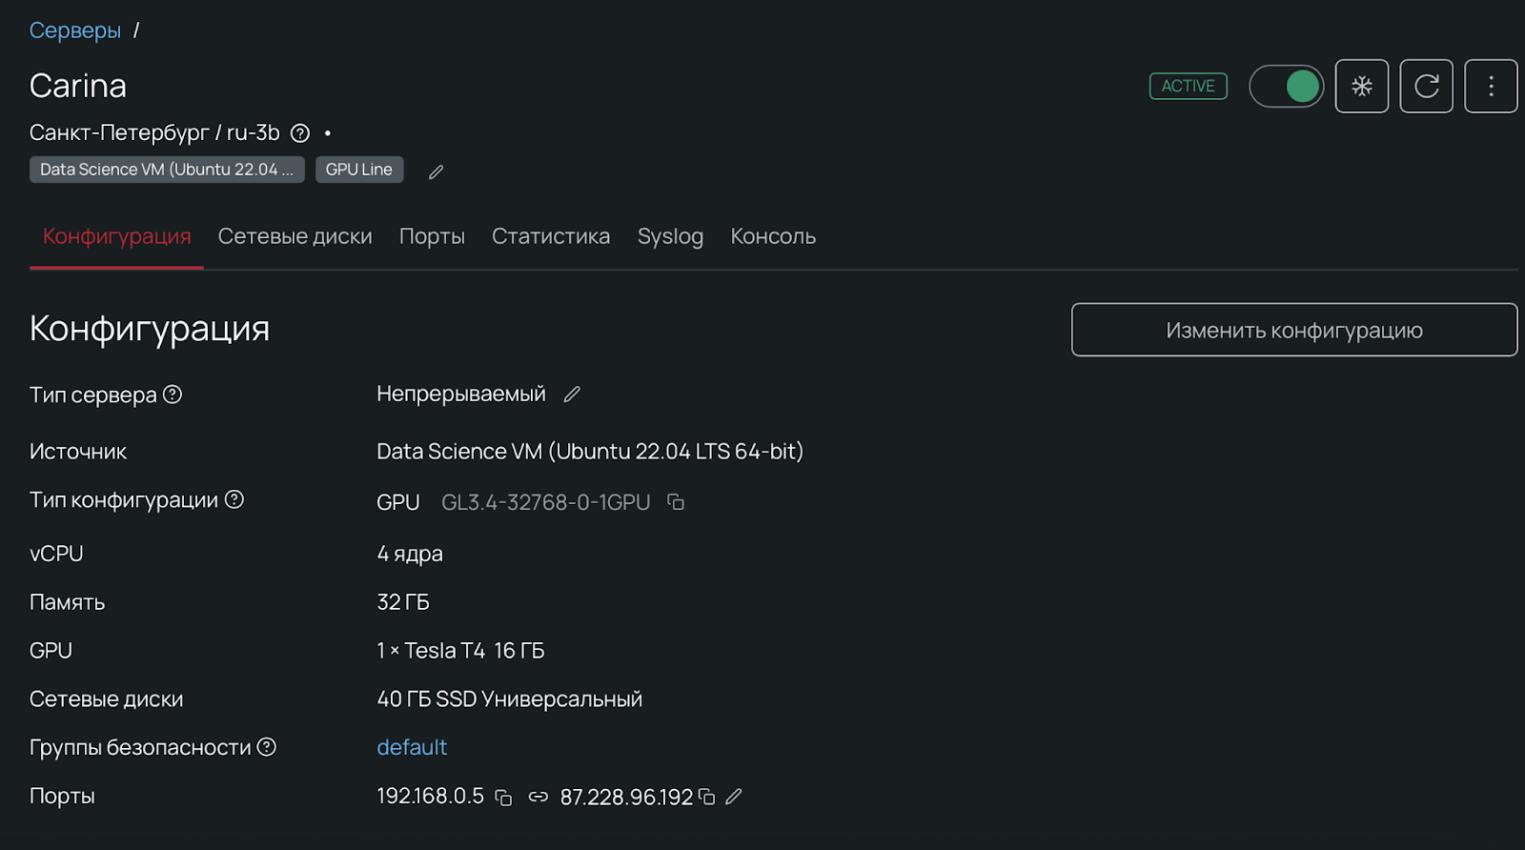This screenshot has width=1525, height=850.
Task: Edit the public IP address
Action: point(734,797)
